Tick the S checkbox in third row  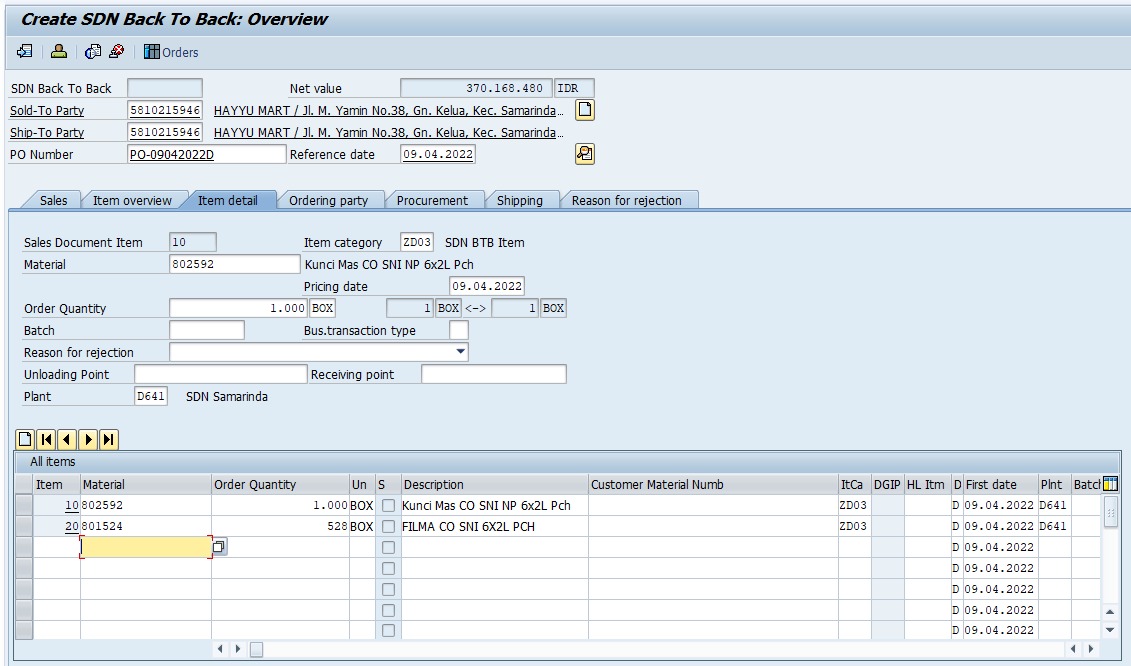click(x=388, y=548)
